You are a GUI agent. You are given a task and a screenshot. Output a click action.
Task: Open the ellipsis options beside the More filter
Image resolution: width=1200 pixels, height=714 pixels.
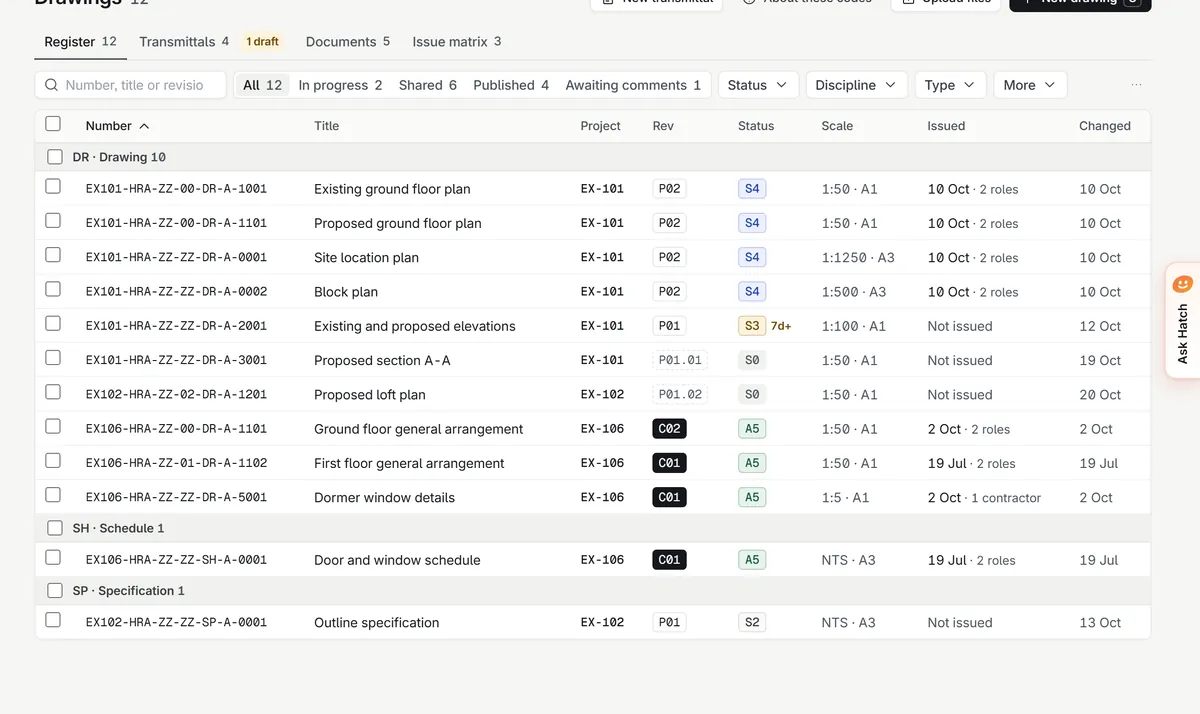coord(1136,85)
